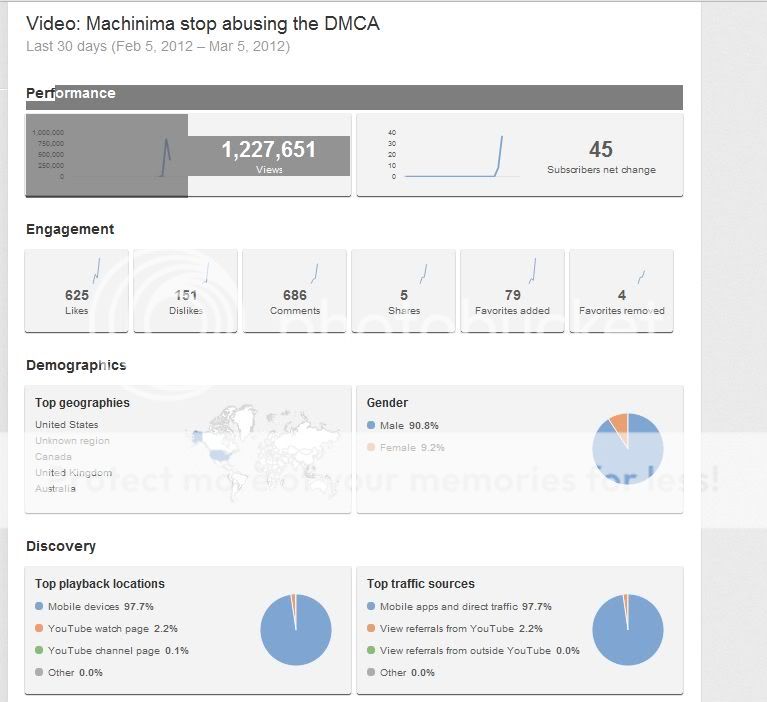Click the Top traffic sources pie chart
Viewport: 767px width, 702px height.
627,630
